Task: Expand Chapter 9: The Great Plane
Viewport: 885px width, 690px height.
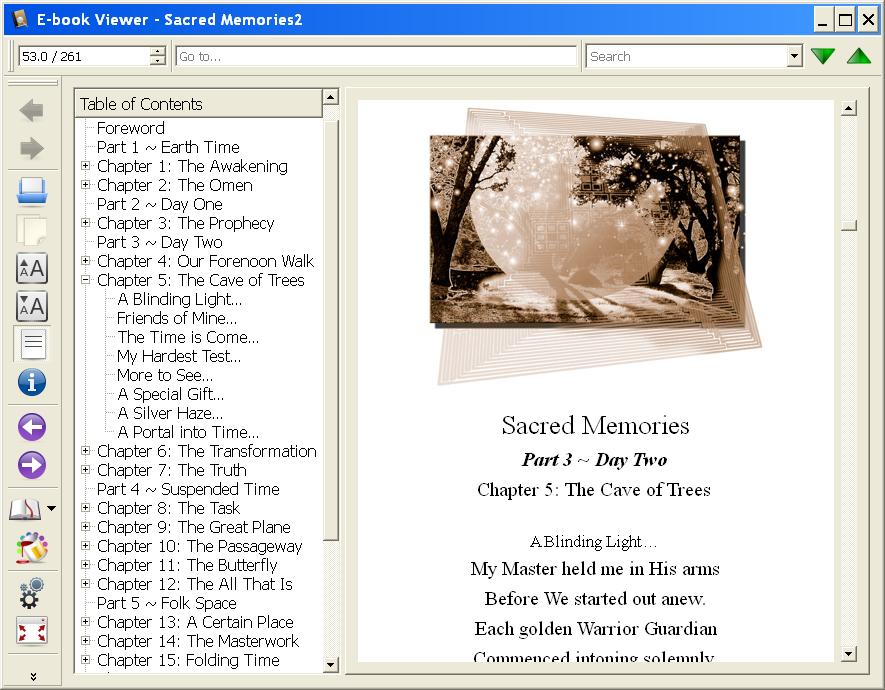Action: point(86,527)
